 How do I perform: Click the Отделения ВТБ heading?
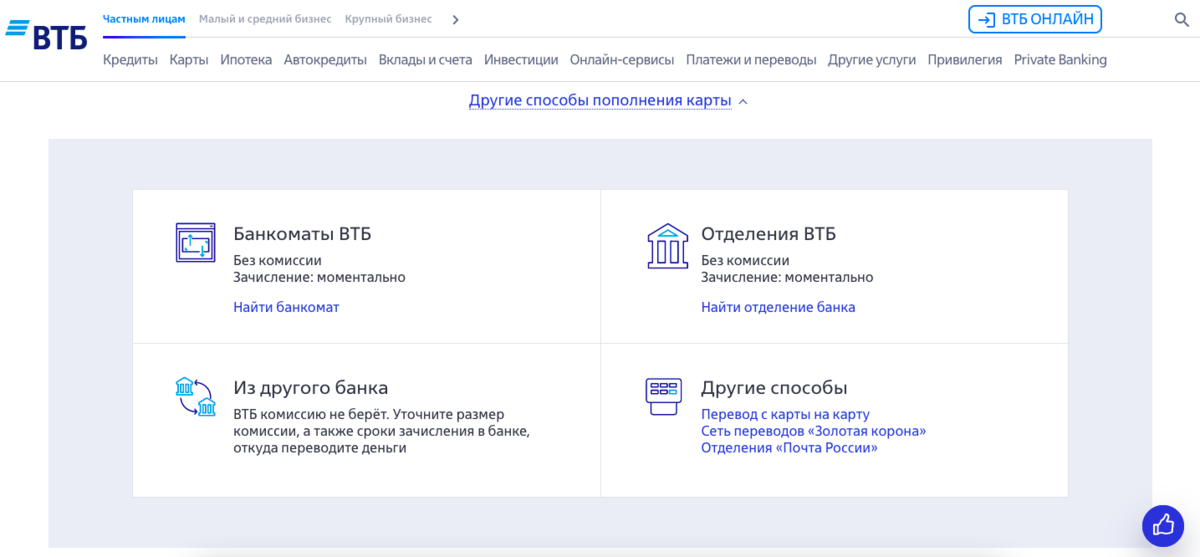click(768, 234)
